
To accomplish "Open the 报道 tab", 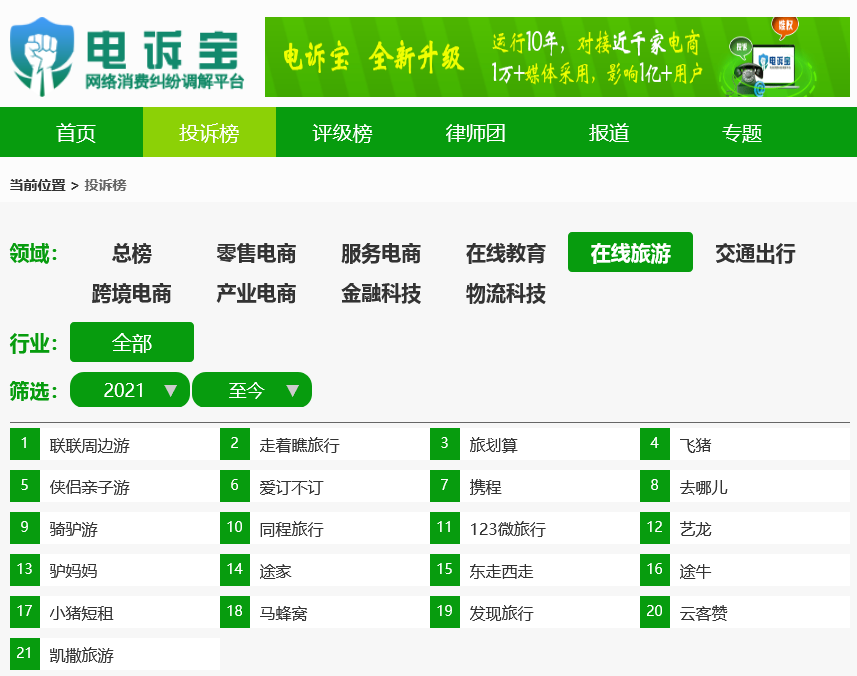I will coord(608,133).
